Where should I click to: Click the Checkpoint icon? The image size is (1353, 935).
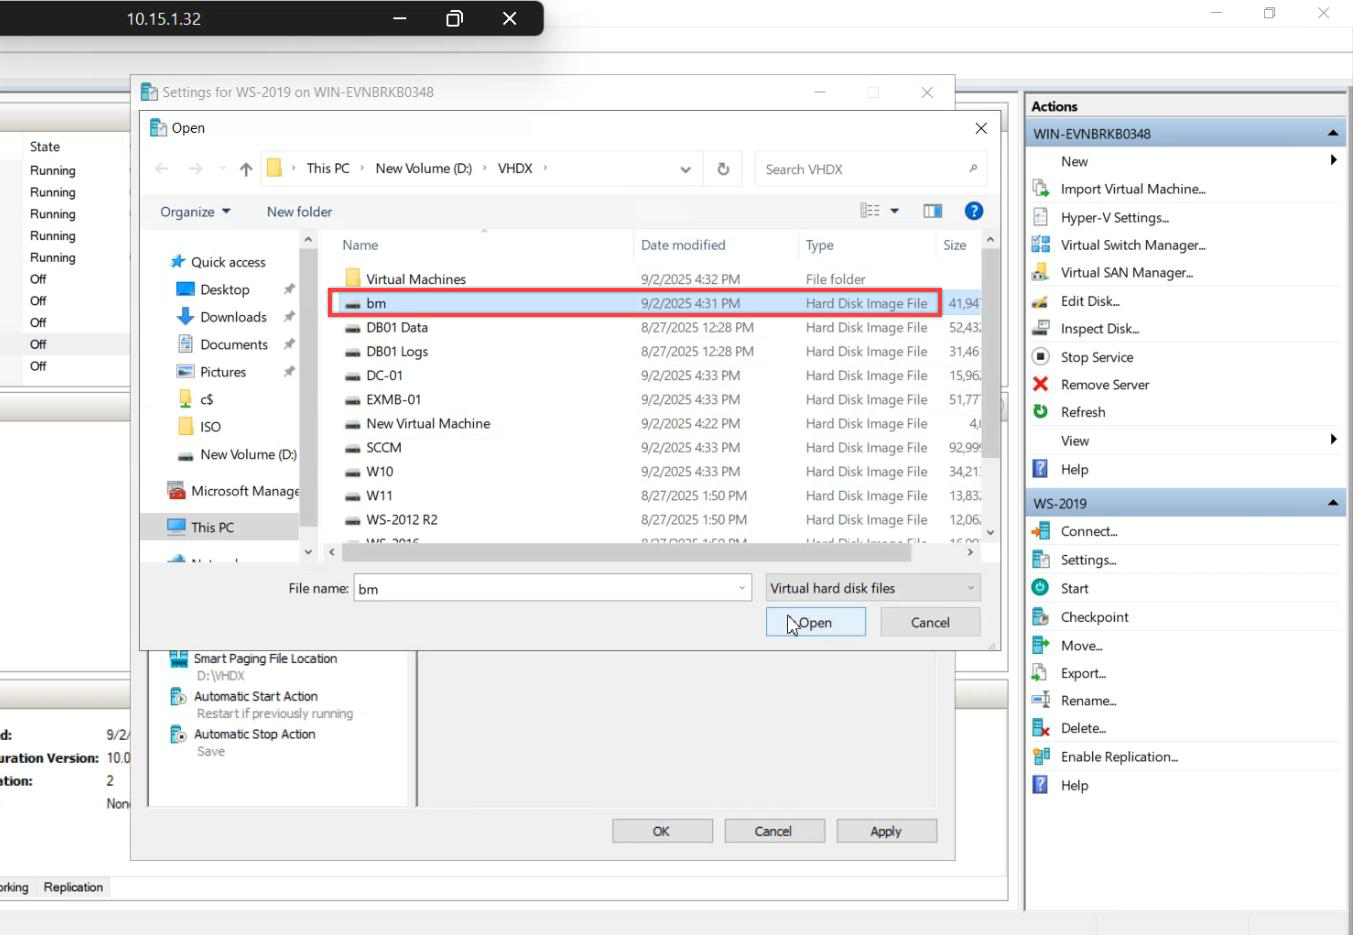[1040, 617]
